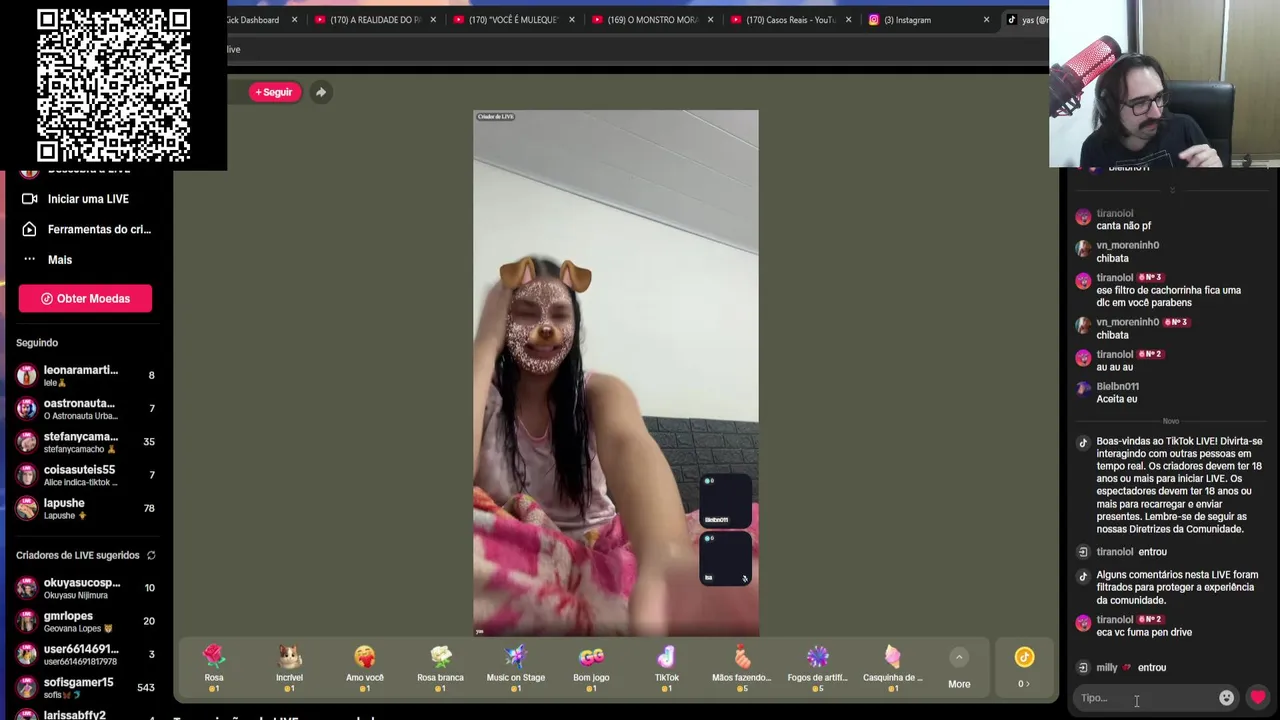Send the TikTok gift

[666, 667]
